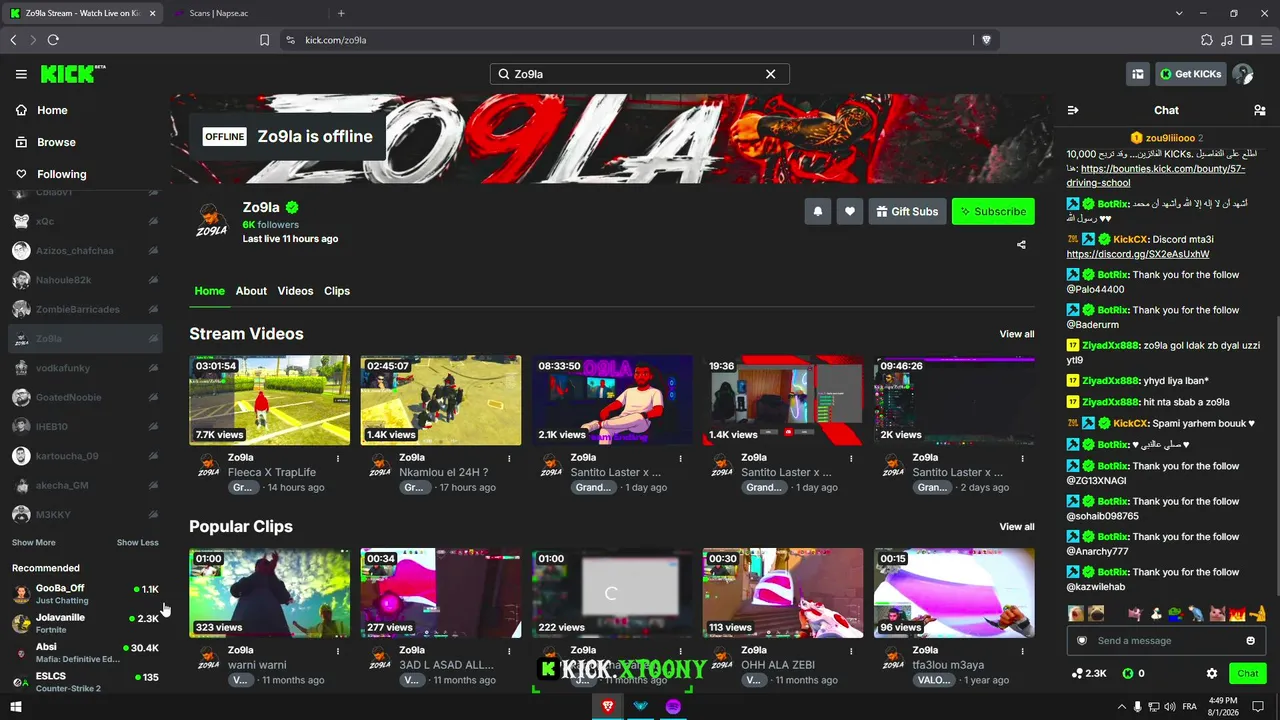Switch to the About tab
This screenshot has width=1280, height=720.
coord(251,291)
